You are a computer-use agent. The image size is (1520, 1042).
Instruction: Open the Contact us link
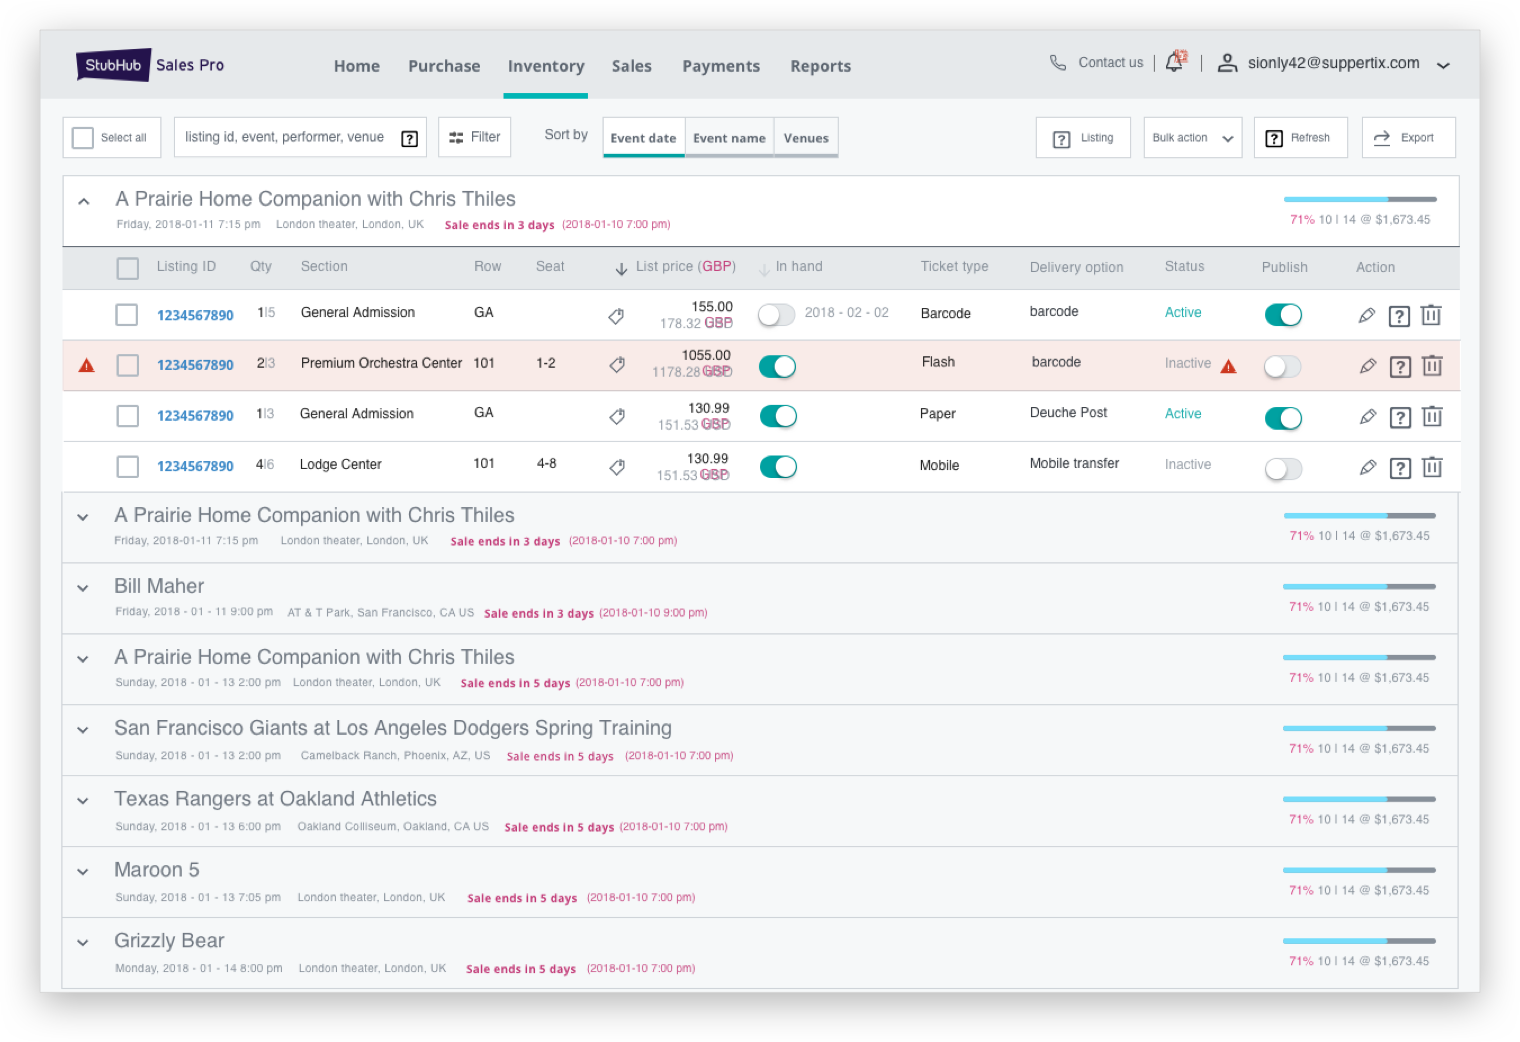tap(1110, 62)
